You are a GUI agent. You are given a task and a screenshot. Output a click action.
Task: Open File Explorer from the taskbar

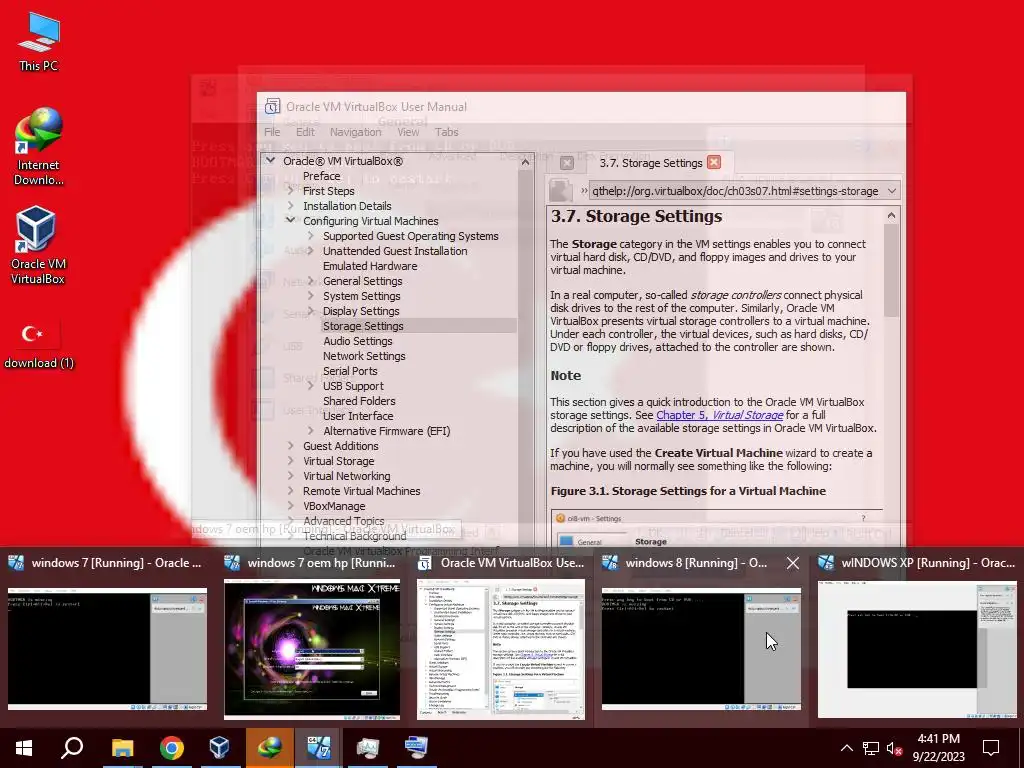[x=122, y=748]
